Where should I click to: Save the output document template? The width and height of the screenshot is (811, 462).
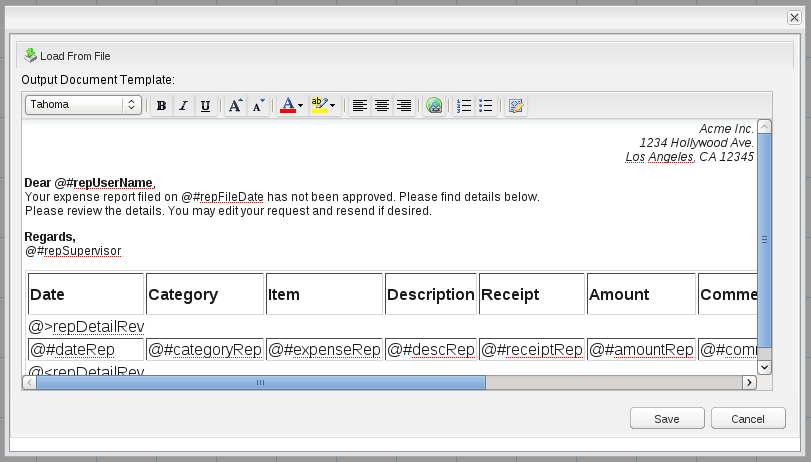pos(666,418)
